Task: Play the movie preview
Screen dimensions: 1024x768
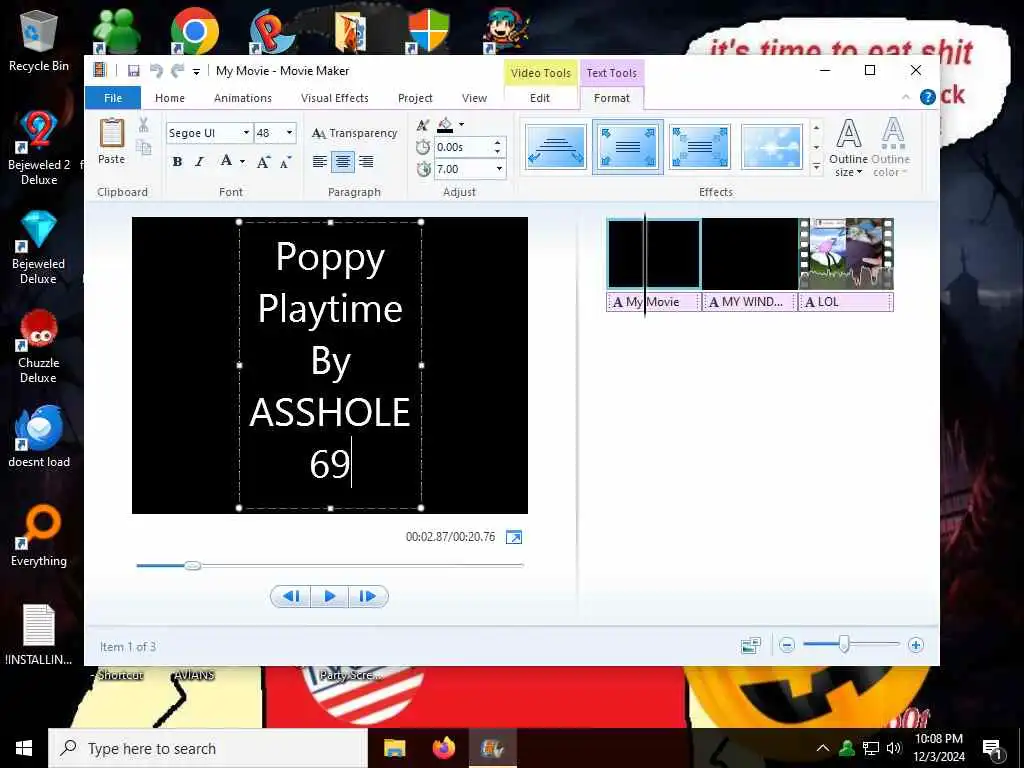Action: click(x=329, y=596)
